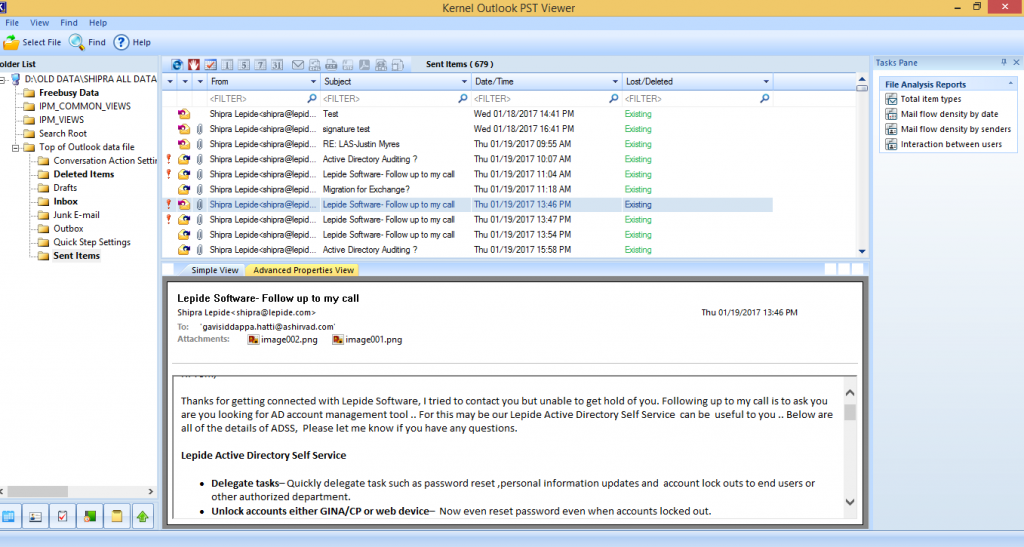Select the 5-day calendar view icon
Viewport: 1024px width, 547px height.
[244, 65]
